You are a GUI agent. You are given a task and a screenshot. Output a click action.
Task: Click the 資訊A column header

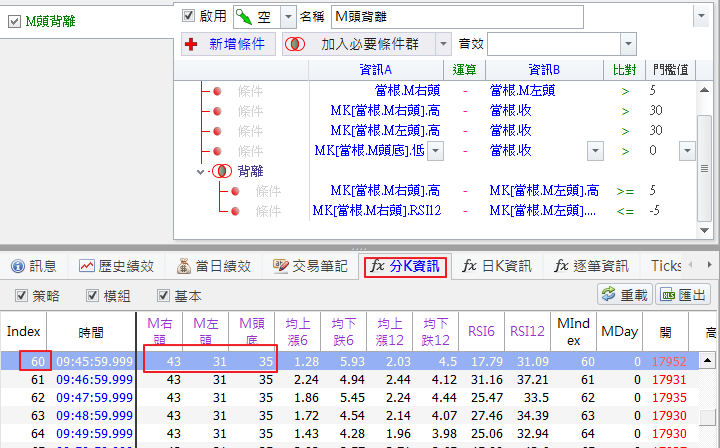[x=376, y=70]
